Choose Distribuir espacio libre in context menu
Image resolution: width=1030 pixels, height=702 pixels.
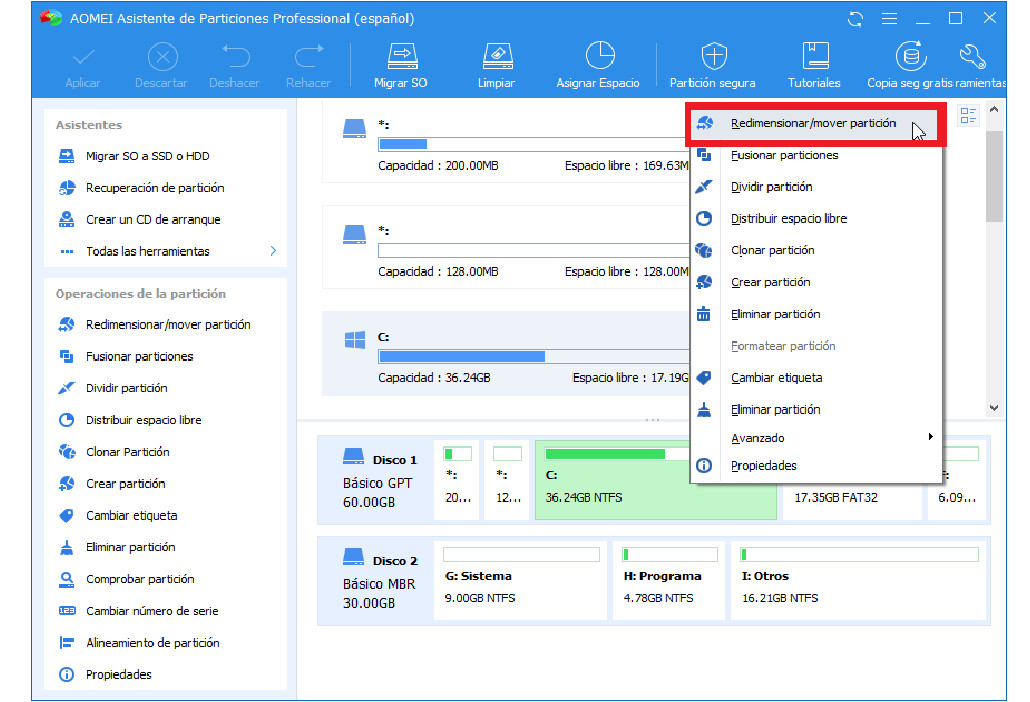[816, 219]
